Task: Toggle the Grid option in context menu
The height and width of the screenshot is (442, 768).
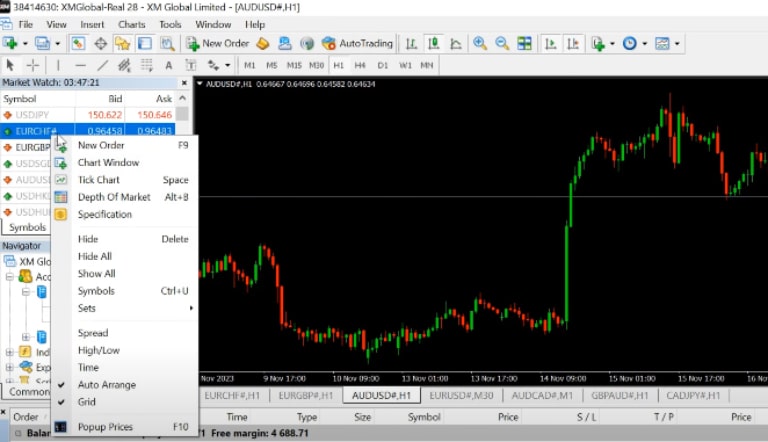Action: [x=87, y=402]
